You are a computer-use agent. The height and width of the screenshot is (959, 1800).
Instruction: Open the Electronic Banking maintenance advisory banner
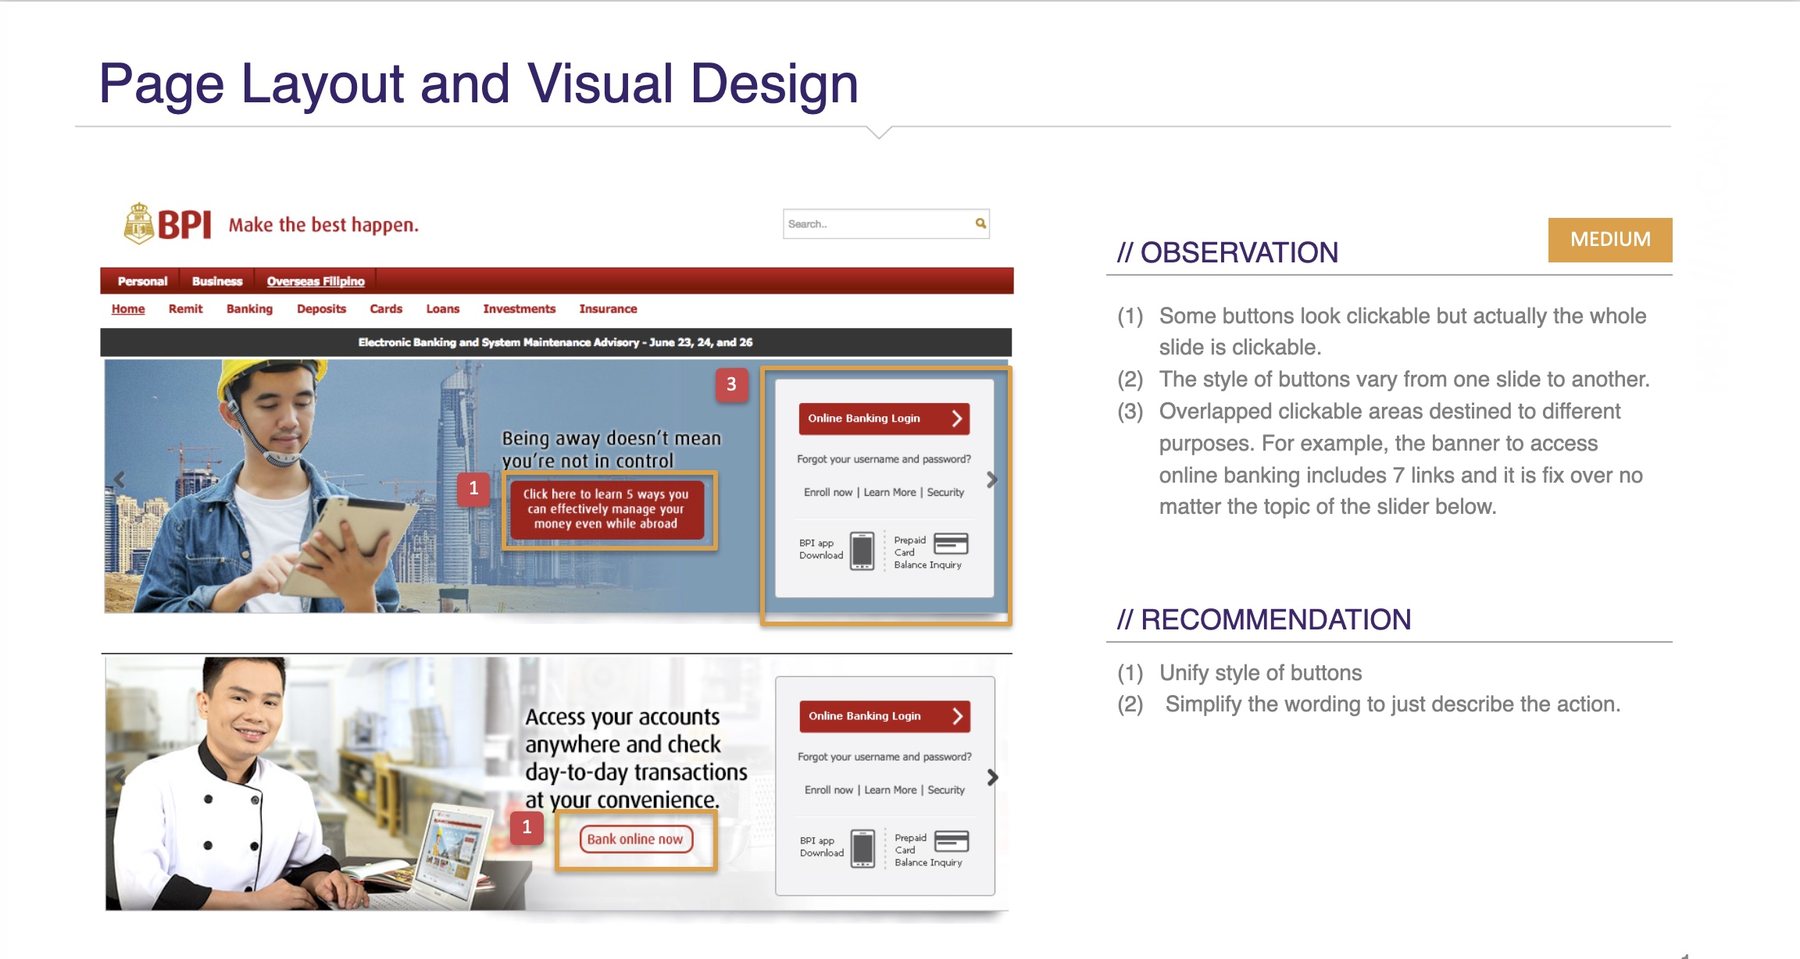pyautogui.click(x=556, y=342)
